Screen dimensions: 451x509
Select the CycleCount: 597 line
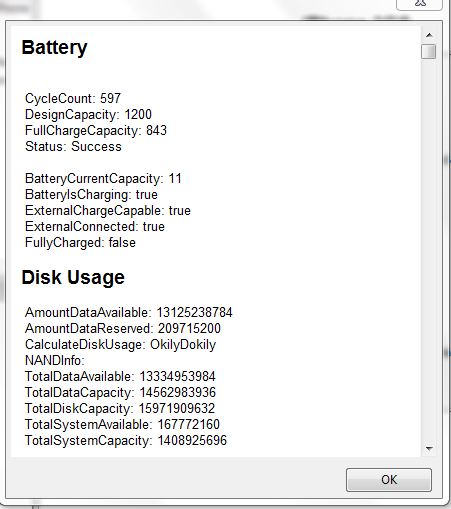coord(73,98)
